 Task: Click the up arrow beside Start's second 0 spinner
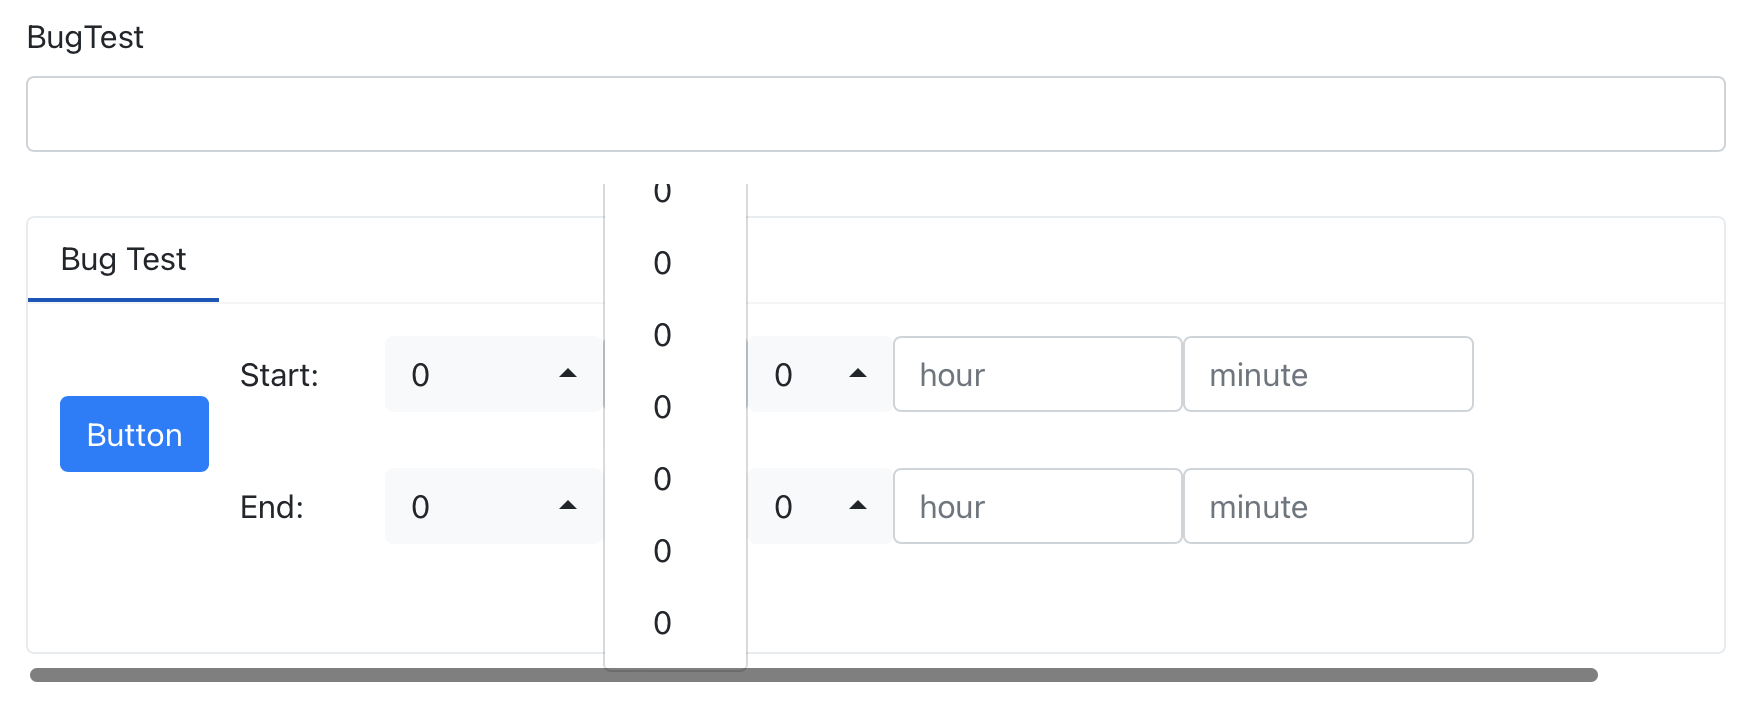858,374
